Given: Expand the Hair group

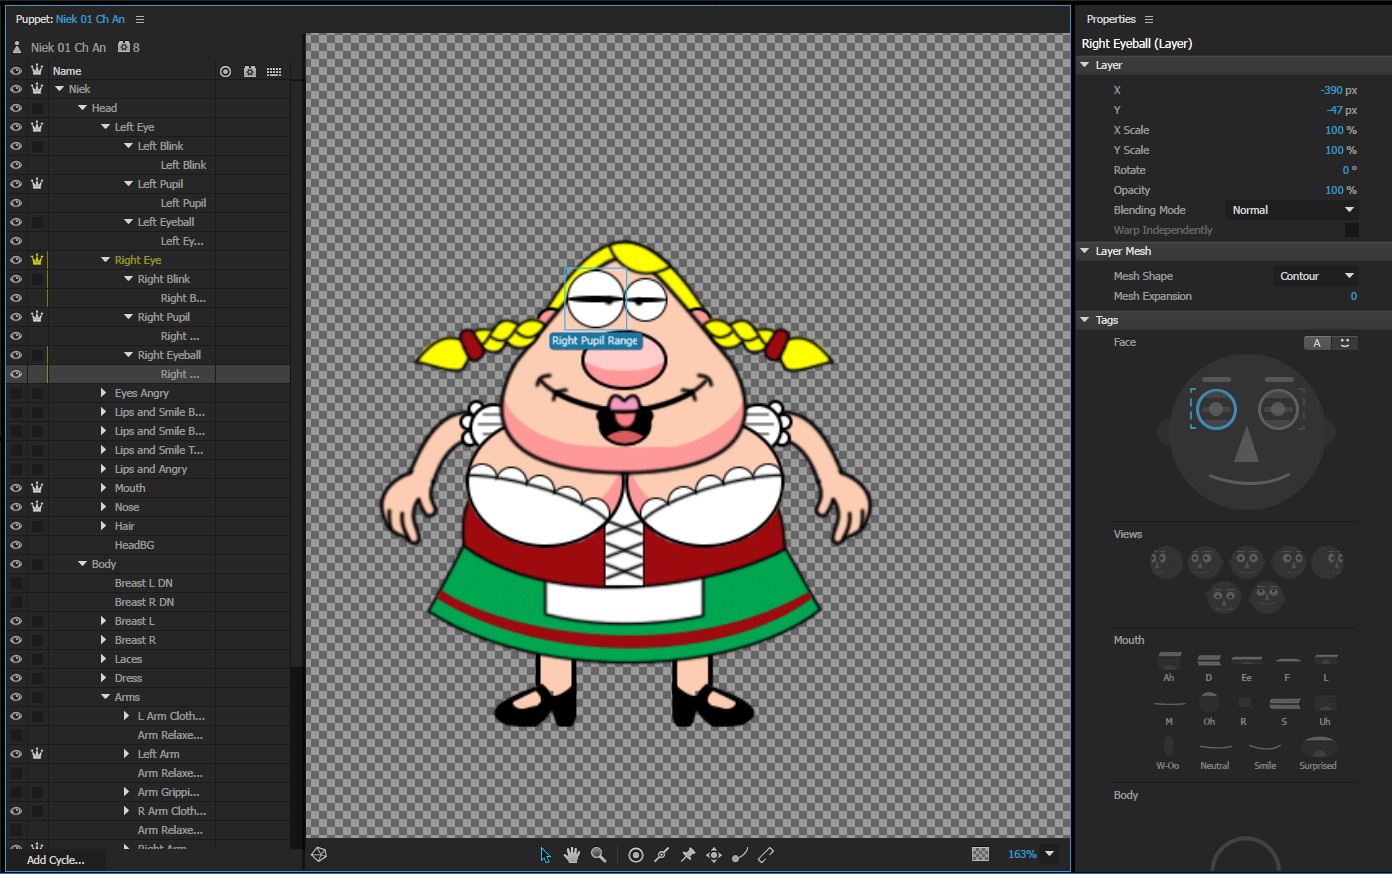Looking at the screenshot, I should coord(104,526).
